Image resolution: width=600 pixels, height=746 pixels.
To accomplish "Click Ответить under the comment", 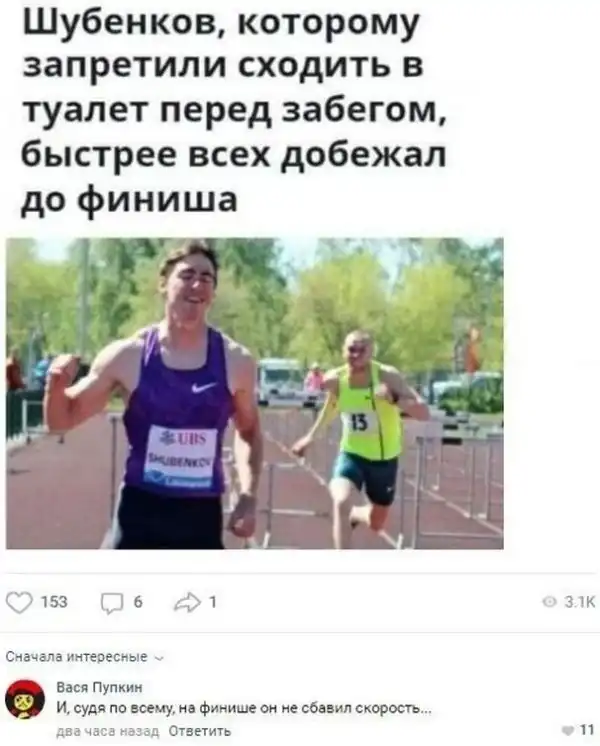I will [x=200, y=731].
